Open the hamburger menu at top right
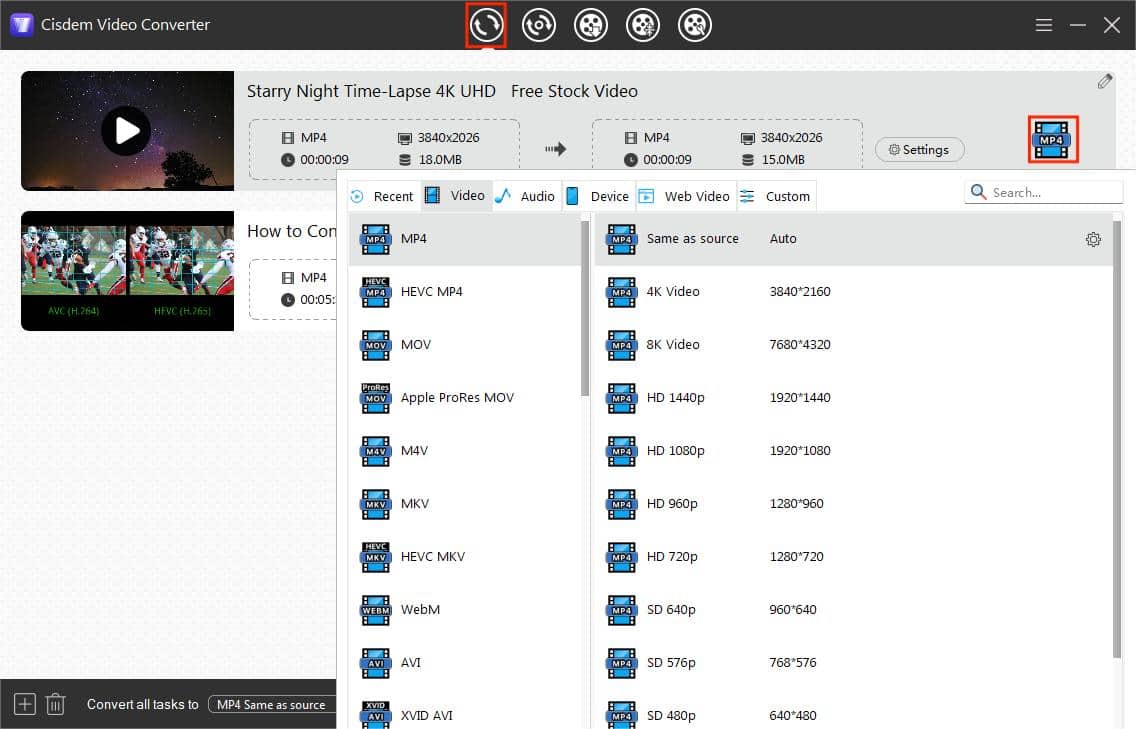The width and height of the screenshot is (1136, 729). pyautogui.click(x=1043, y=25)
